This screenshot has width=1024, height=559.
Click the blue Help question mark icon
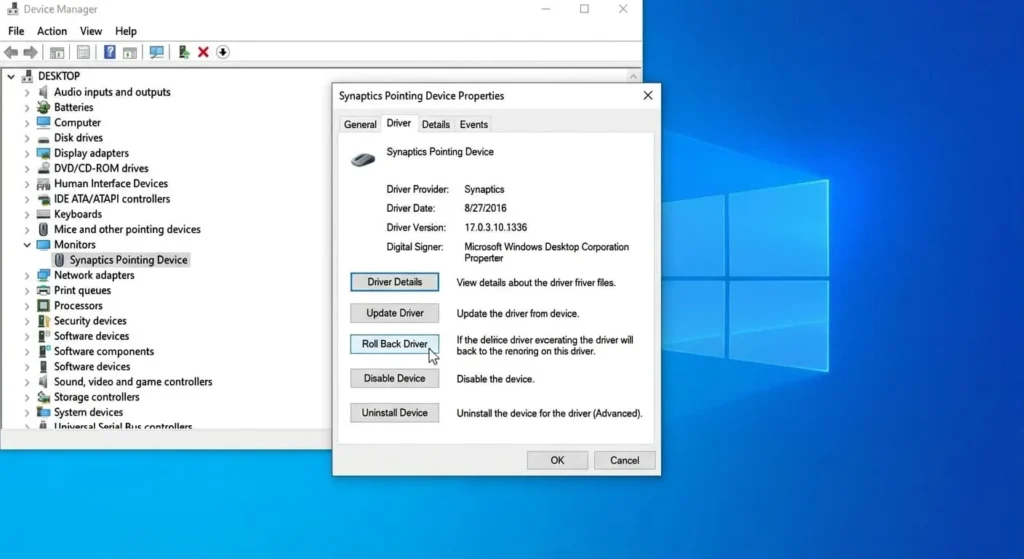click(x=110, y=52)
